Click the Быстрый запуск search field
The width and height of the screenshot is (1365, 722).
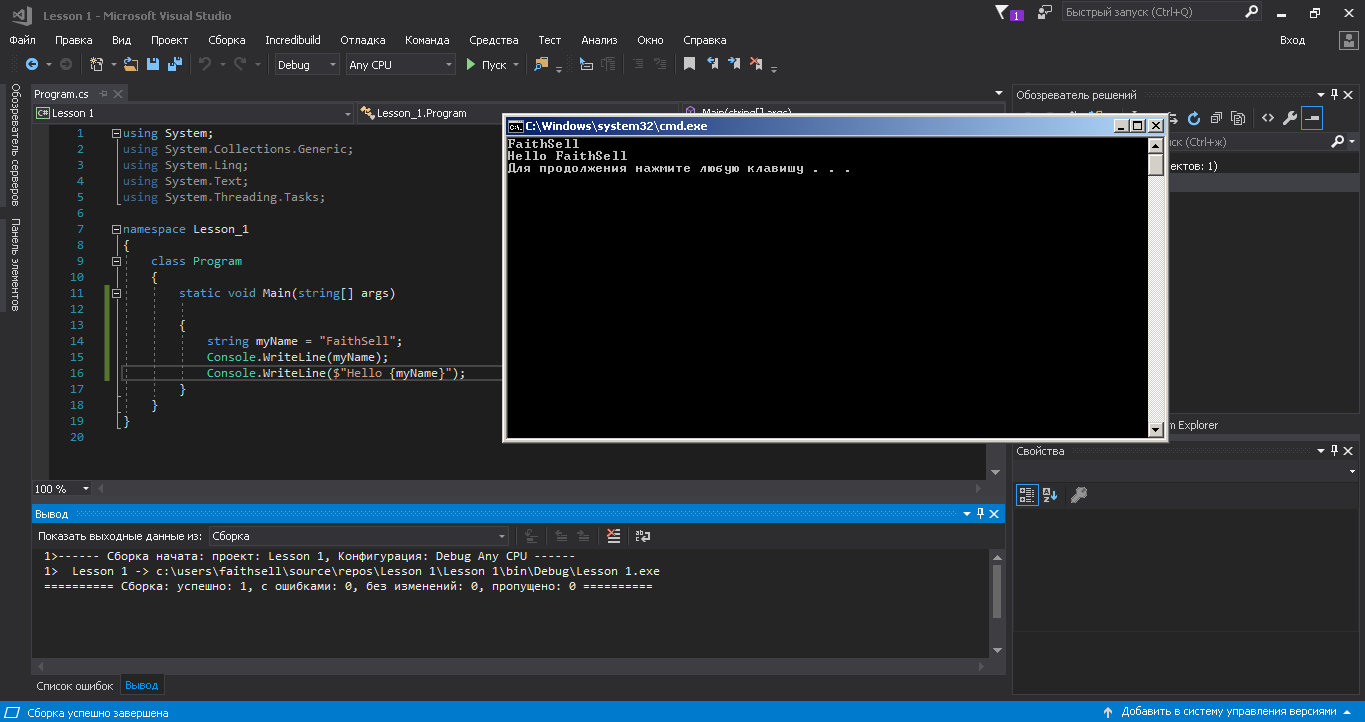click(1151, 13)
